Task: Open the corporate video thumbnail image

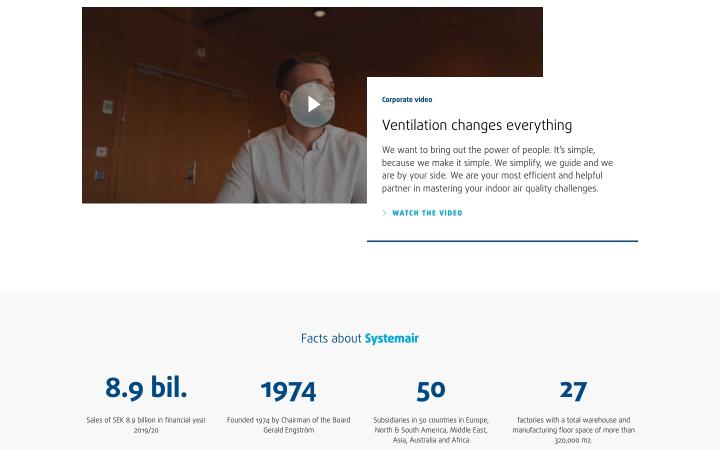Action: click(x=224, y=105)
